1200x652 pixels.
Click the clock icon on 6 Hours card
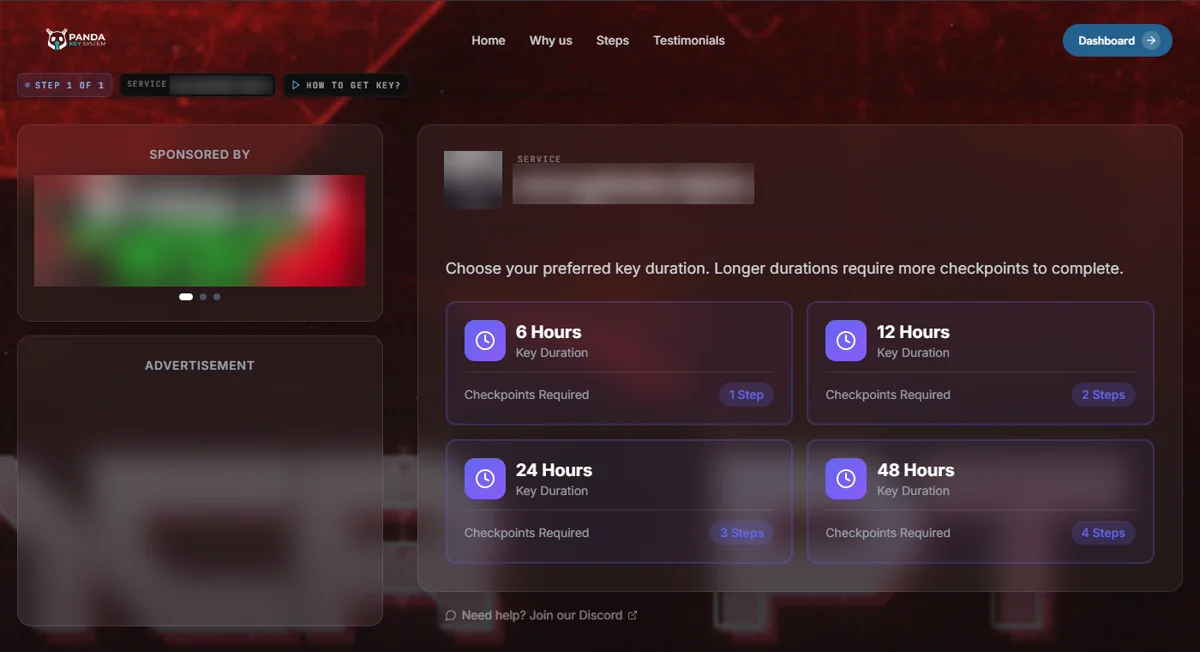point(485,341)
